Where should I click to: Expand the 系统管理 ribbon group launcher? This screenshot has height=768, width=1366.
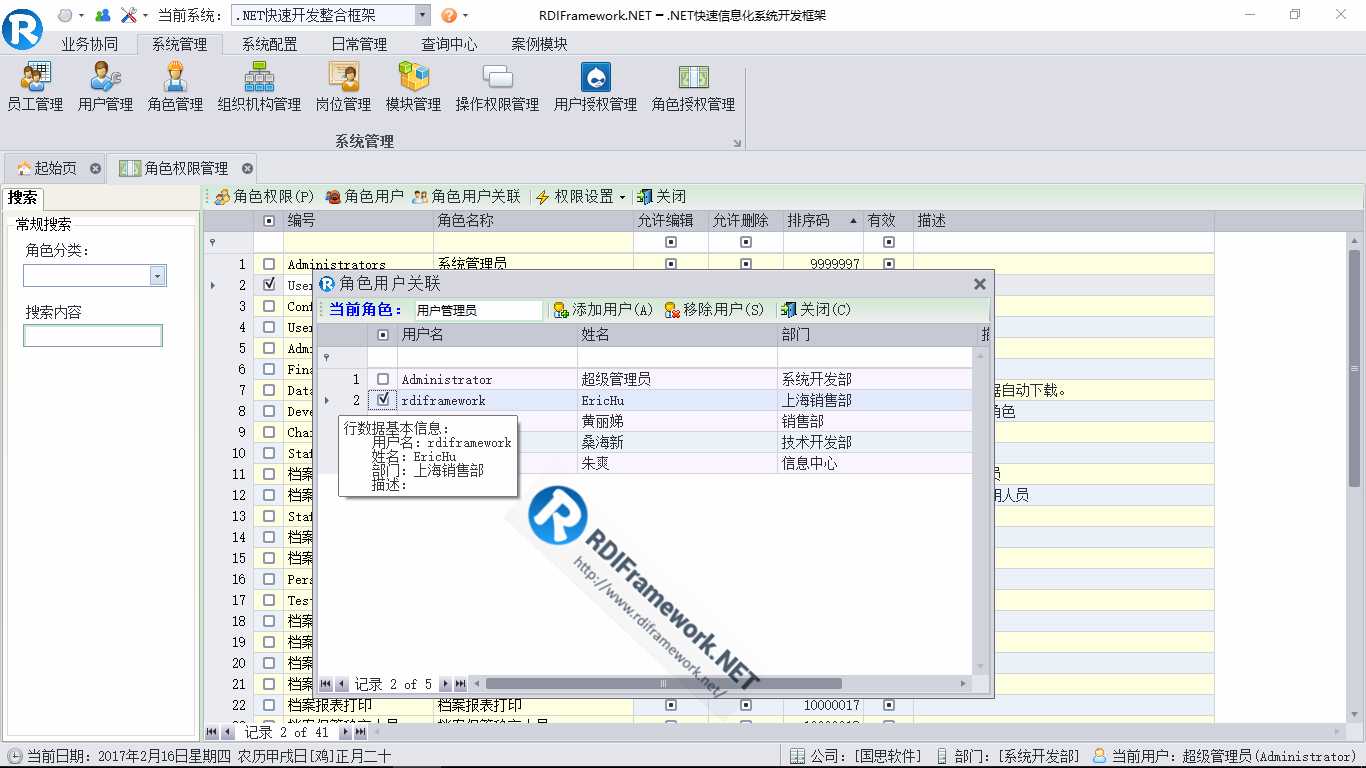737,143
